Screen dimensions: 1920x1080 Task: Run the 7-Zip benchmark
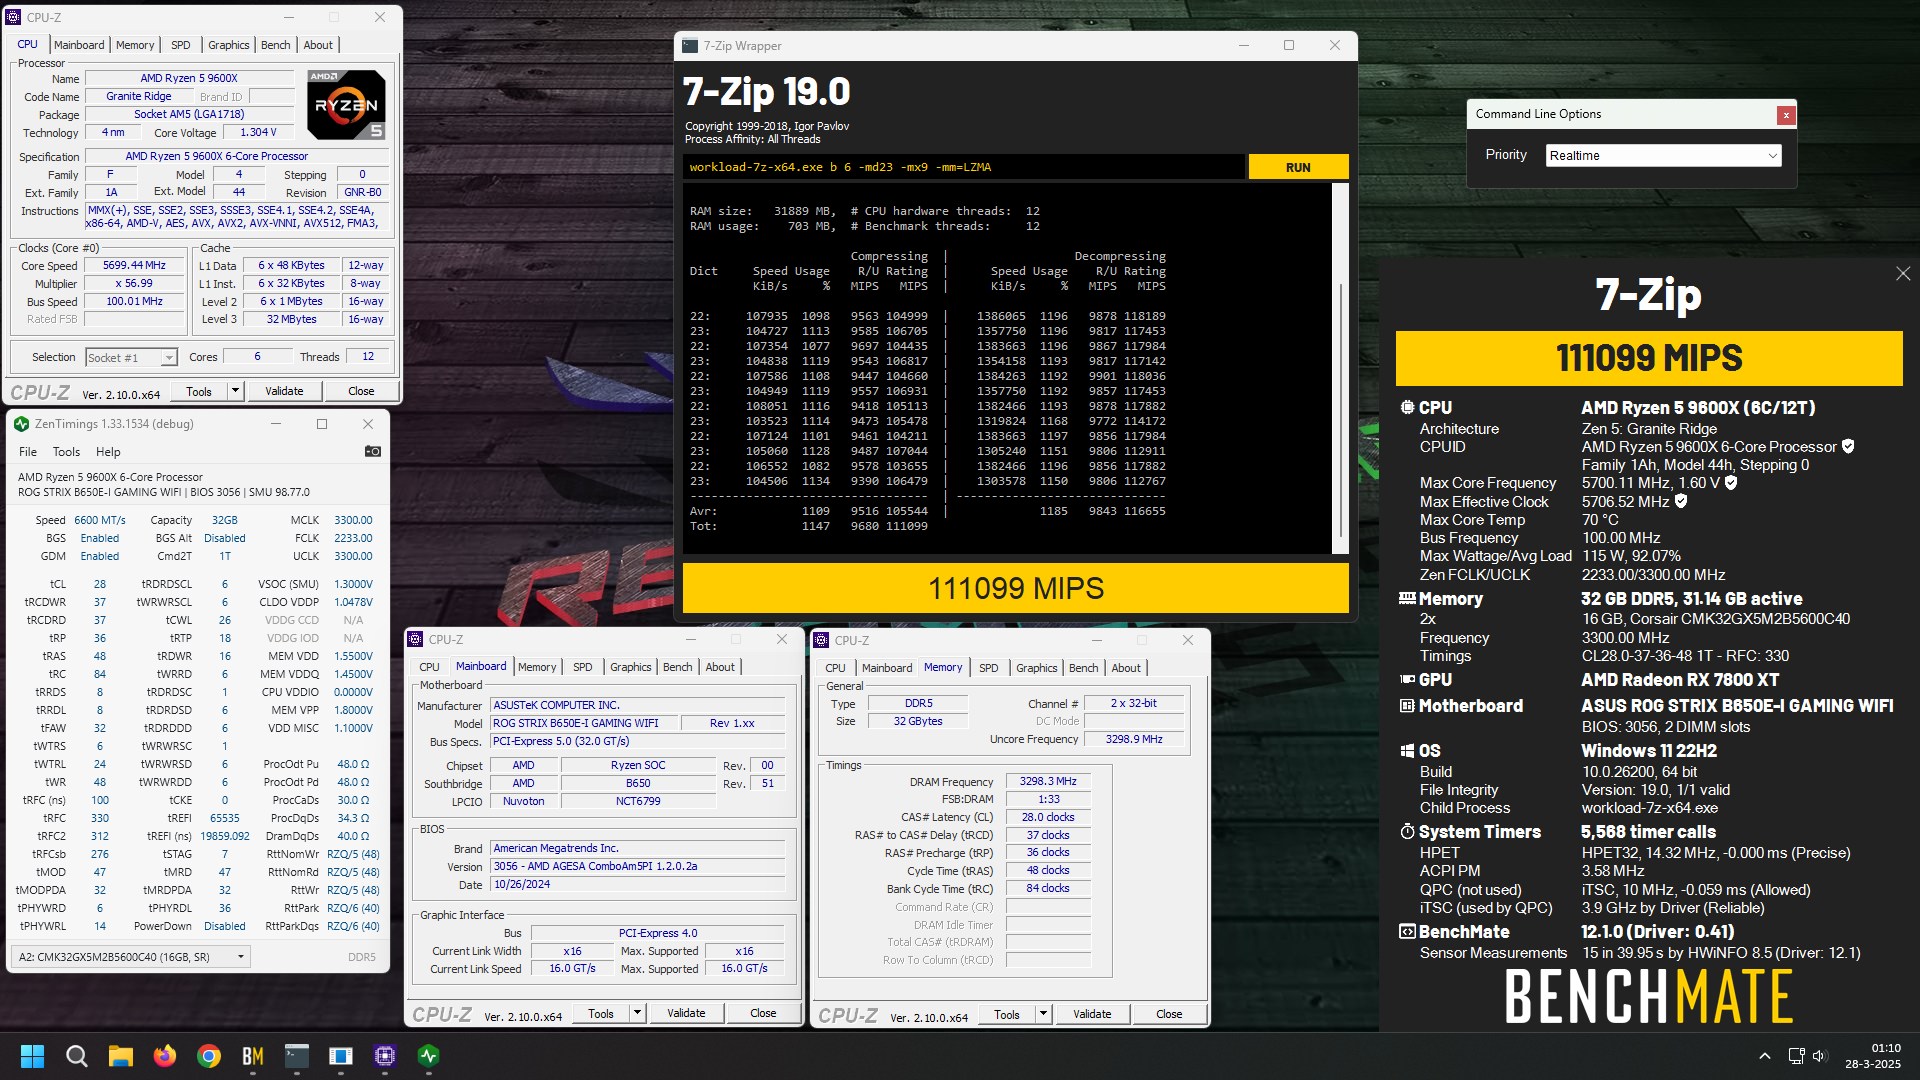(1298, 167)
